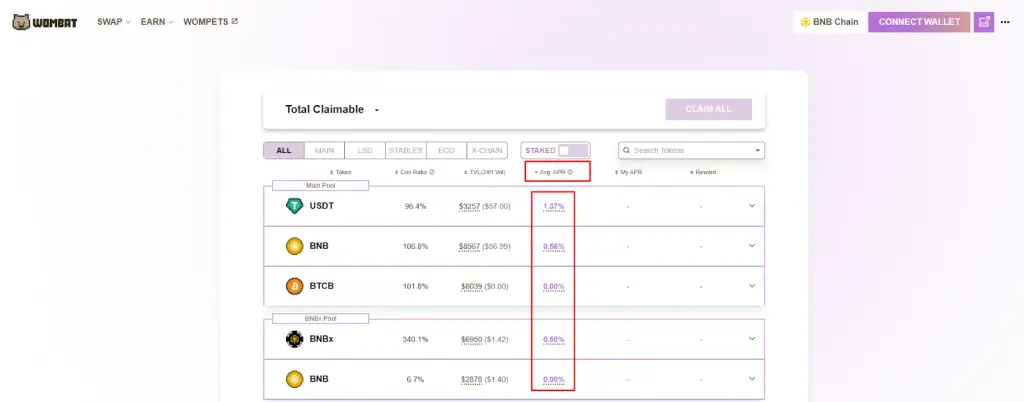Viewport: 1024px width, 402px height.
Task: Open the WOMPETS link
Action: click(x=210, y=22)
